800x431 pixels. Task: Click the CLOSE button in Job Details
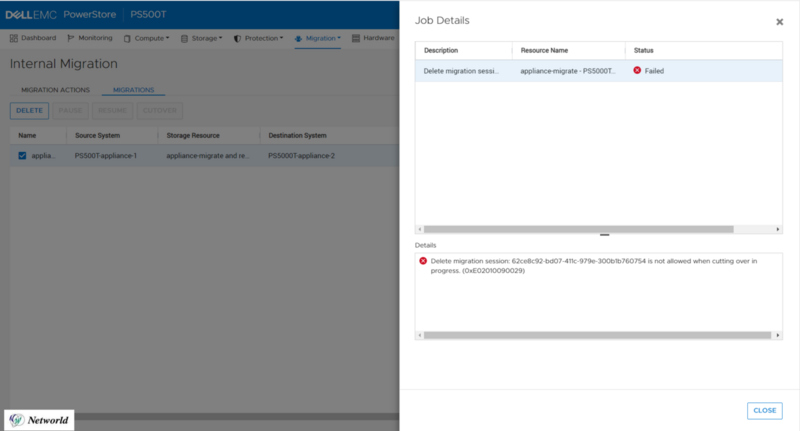coord(764,411)
